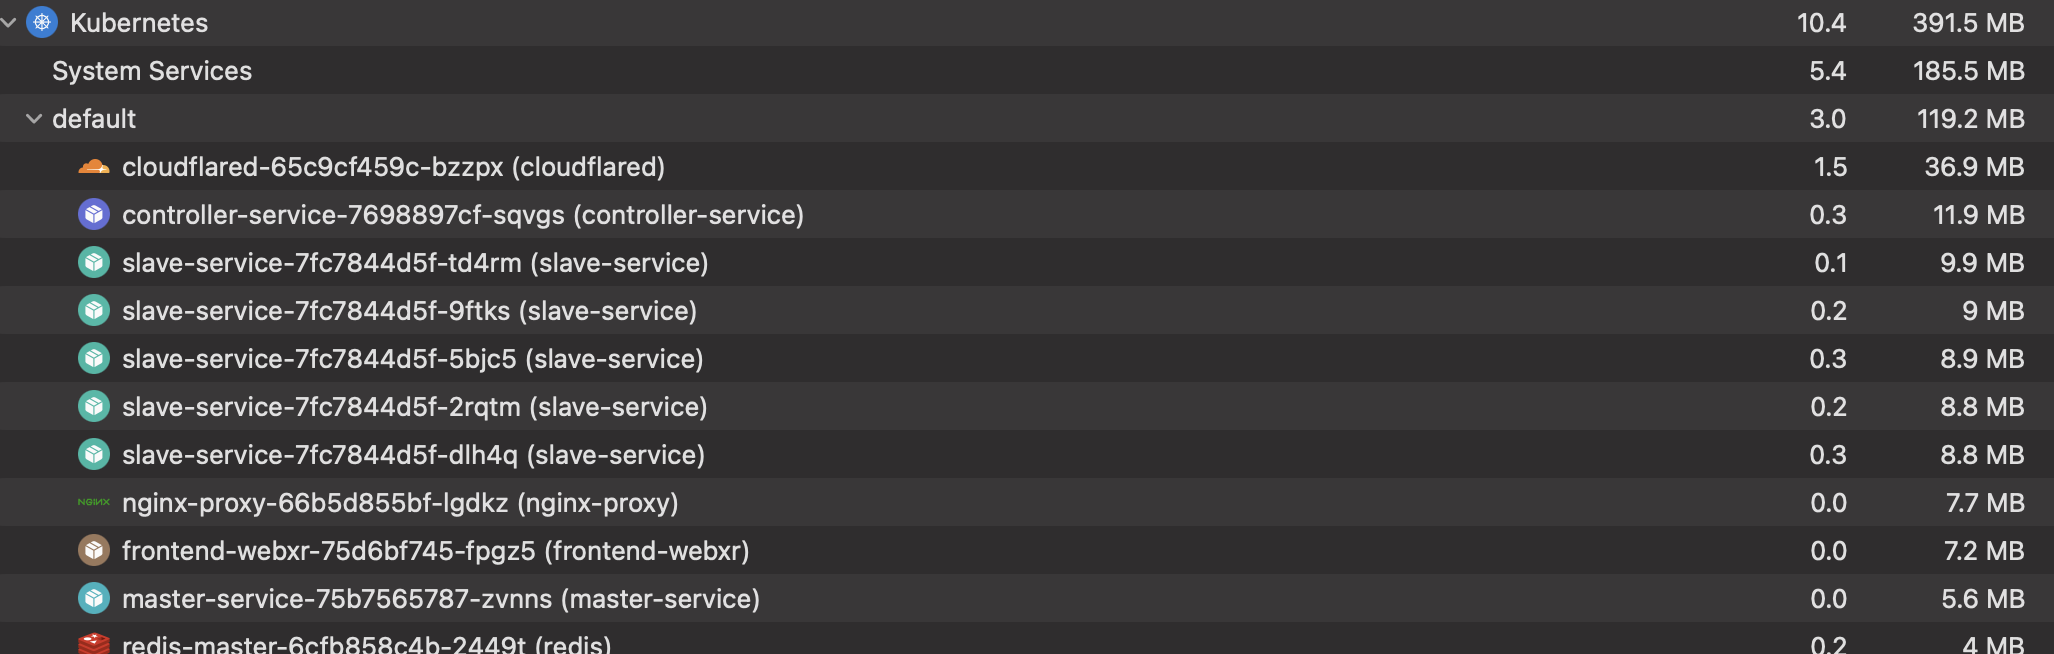Click the slave-service 5bjc5 pod icon
The height and width of the screenshot is (654, 2054).
tap(94, 358)
